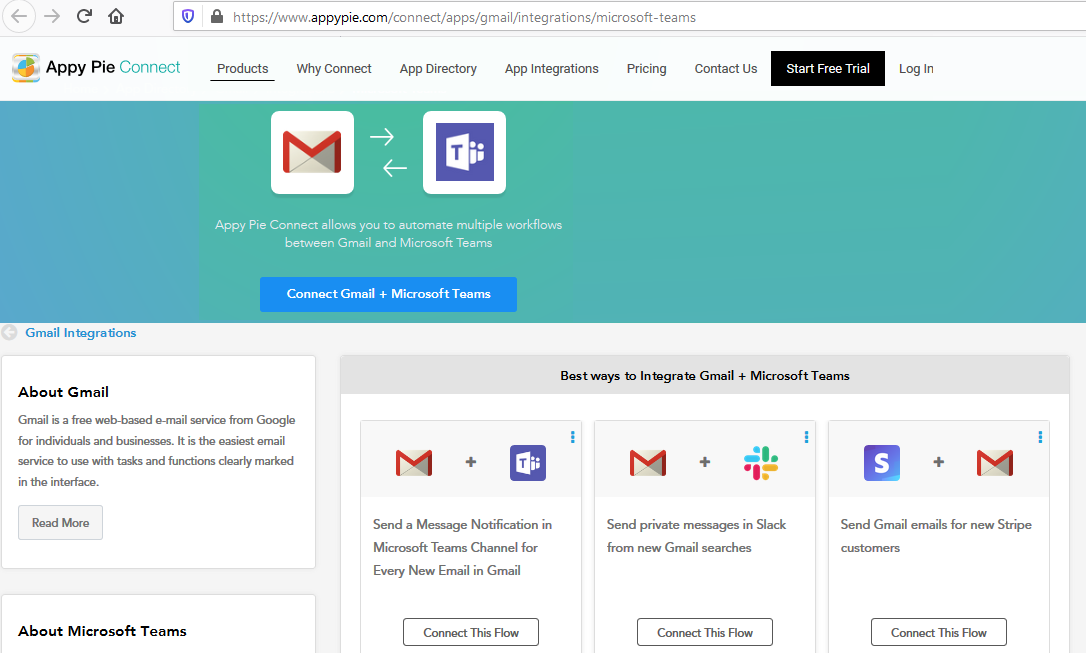1086x653 pixels.
Task: Open App Integrations page
Action: click(551, 69)
